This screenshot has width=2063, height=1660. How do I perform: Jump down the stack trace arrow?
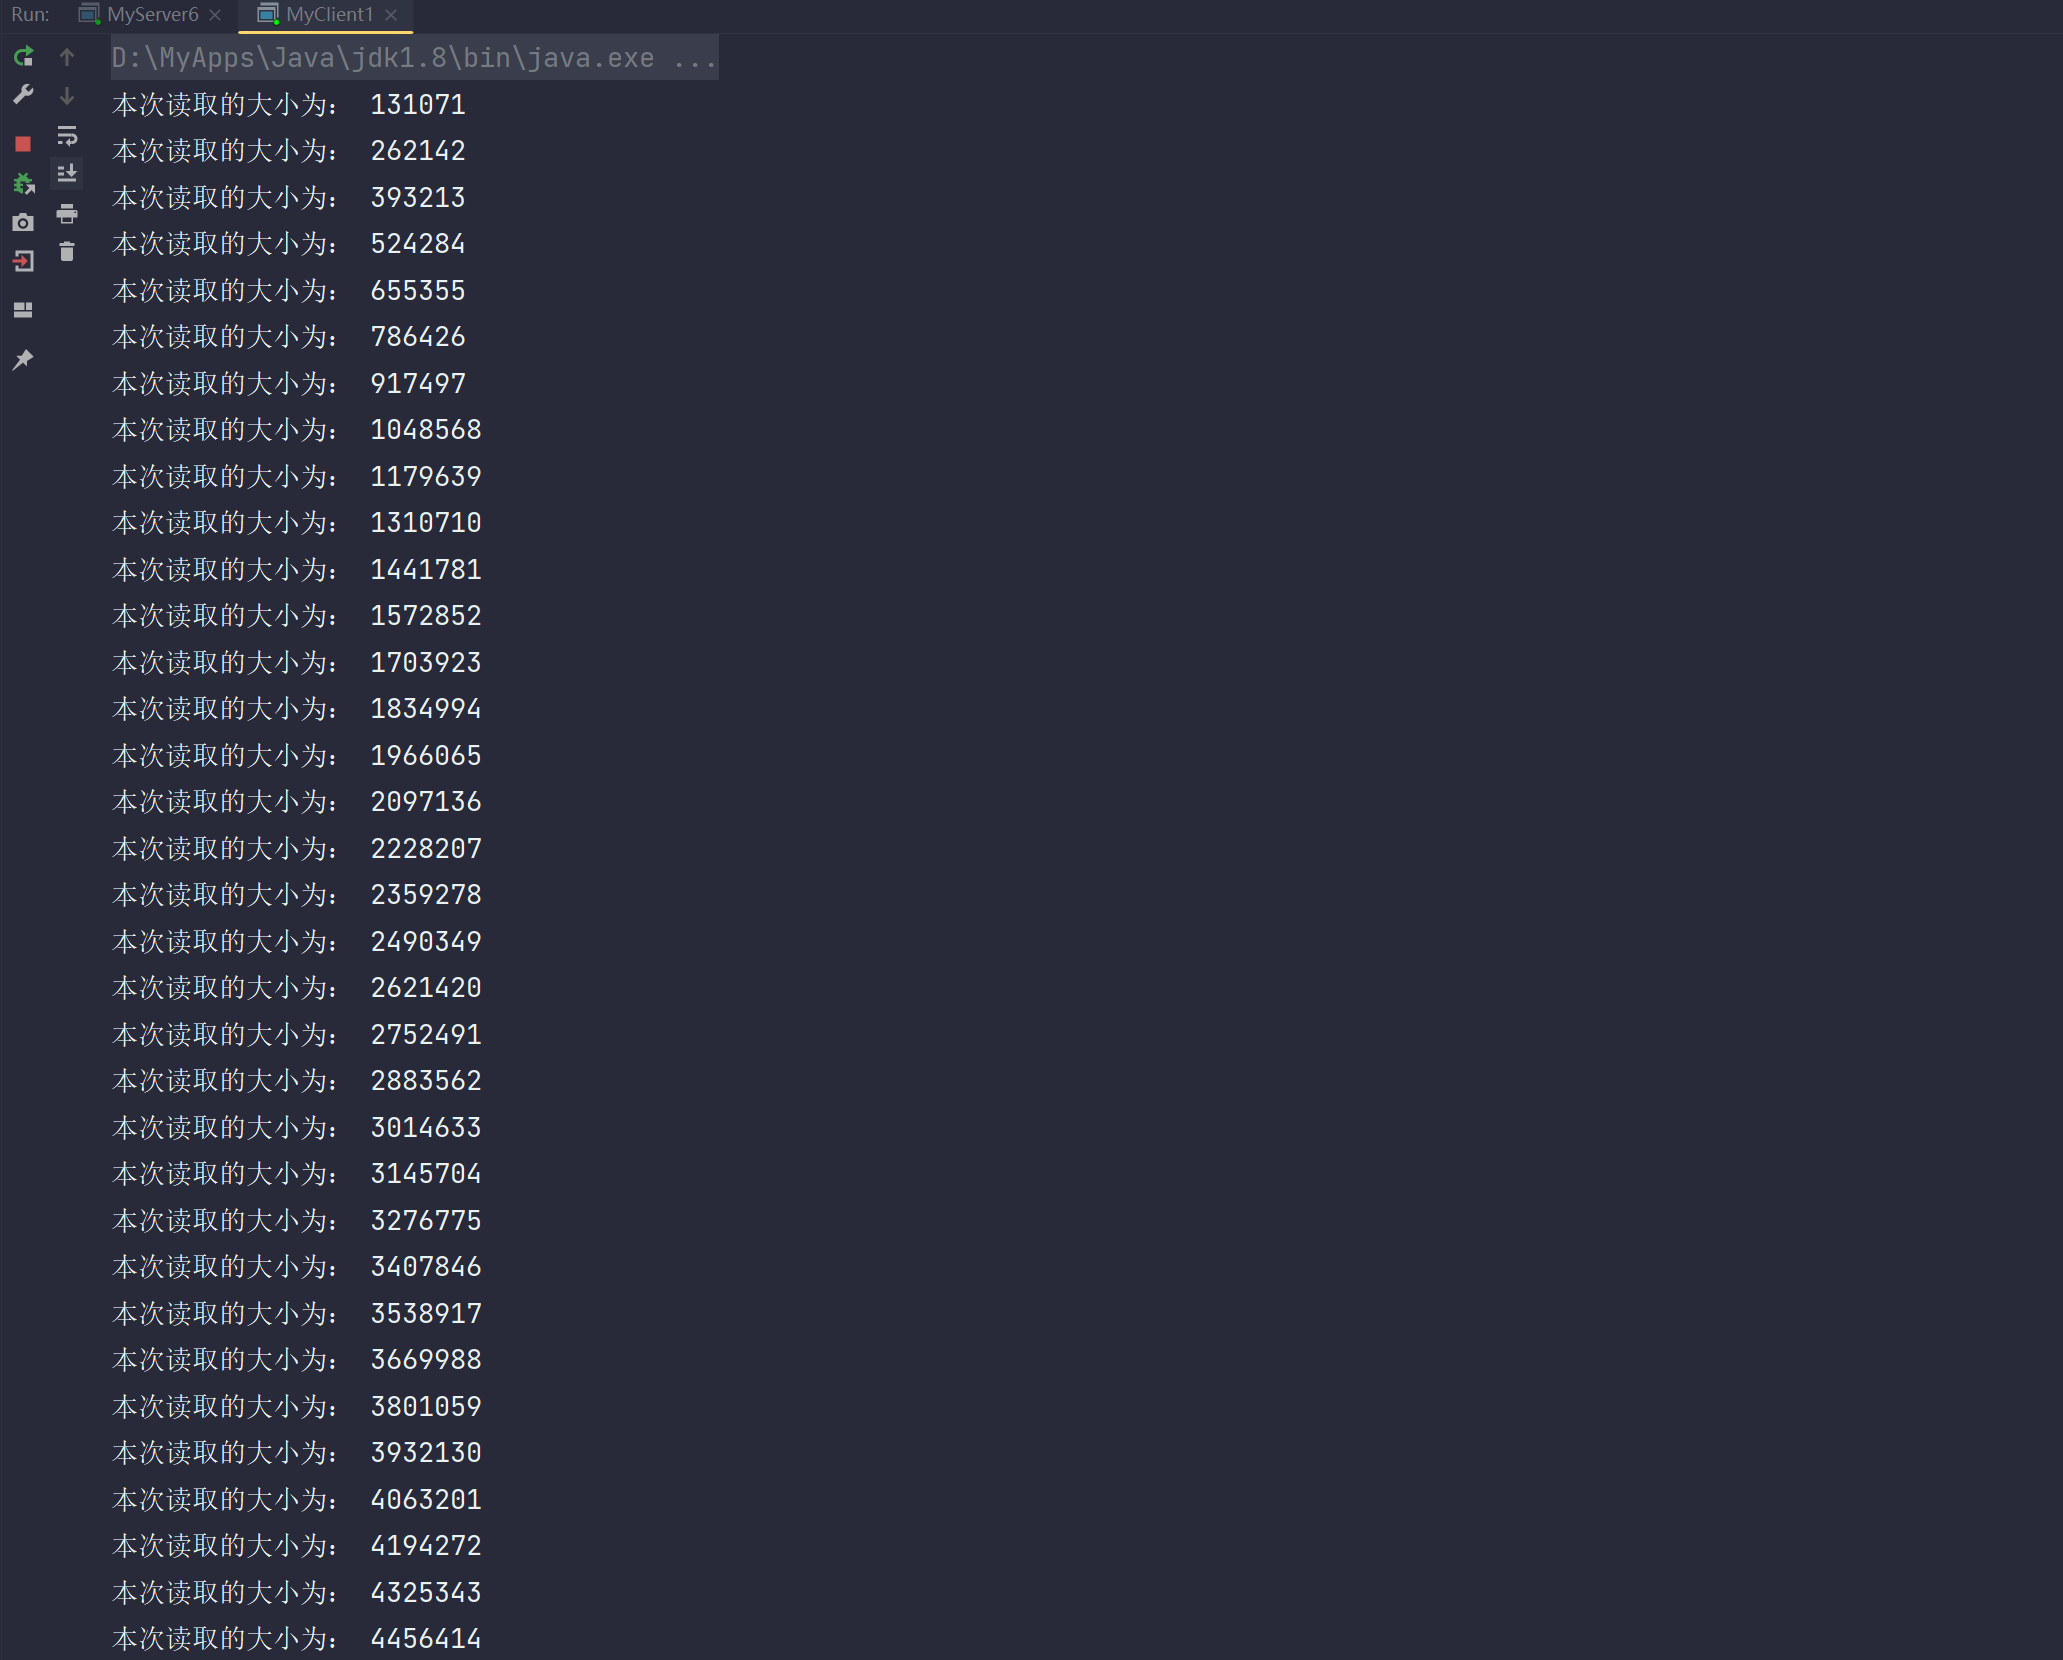click(x=67, y=96)
